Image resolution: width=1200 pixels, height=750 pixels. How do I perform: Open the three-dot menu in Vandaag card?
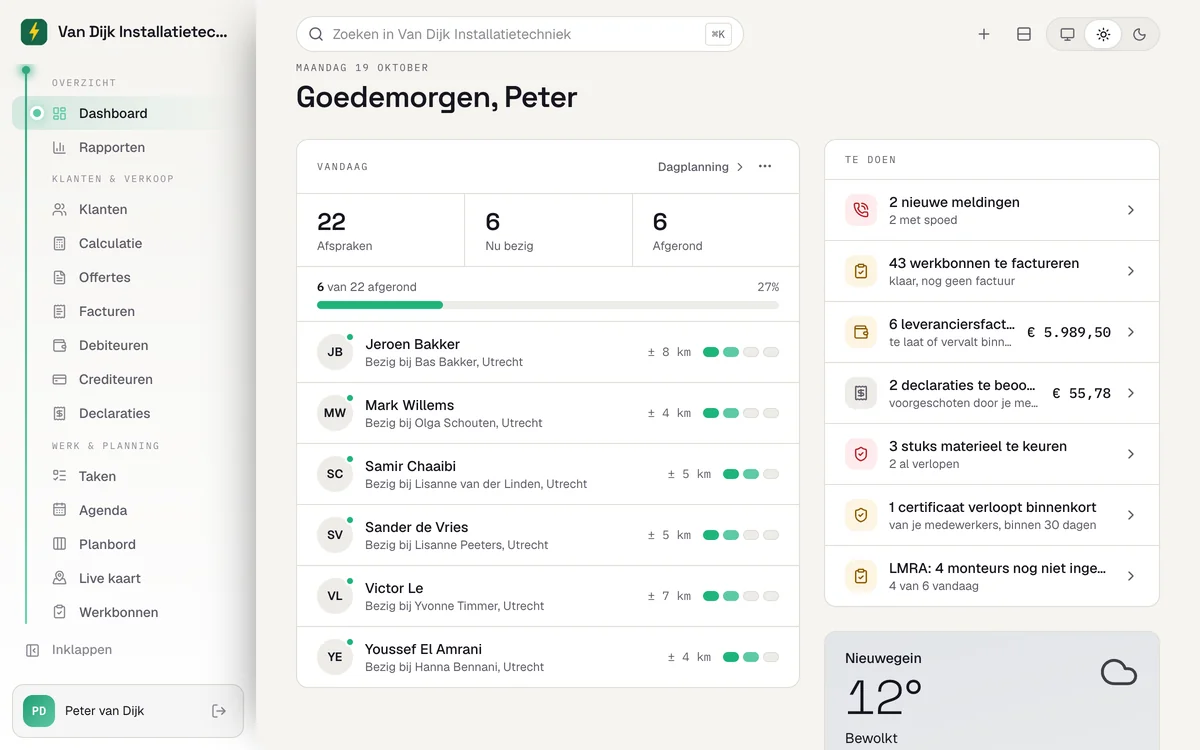tap(765, 167)
